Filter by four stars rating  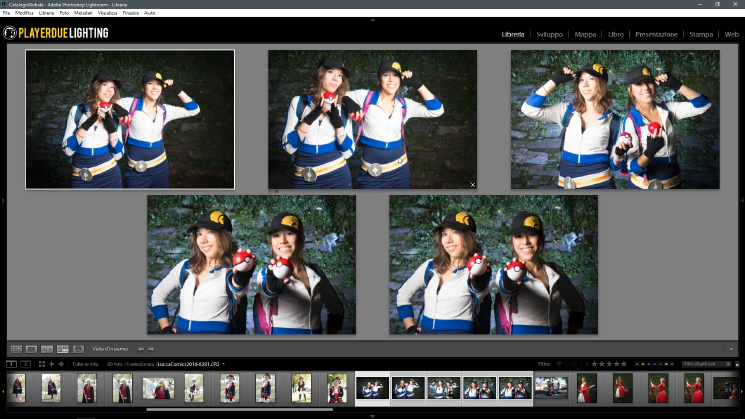point(617,364)
